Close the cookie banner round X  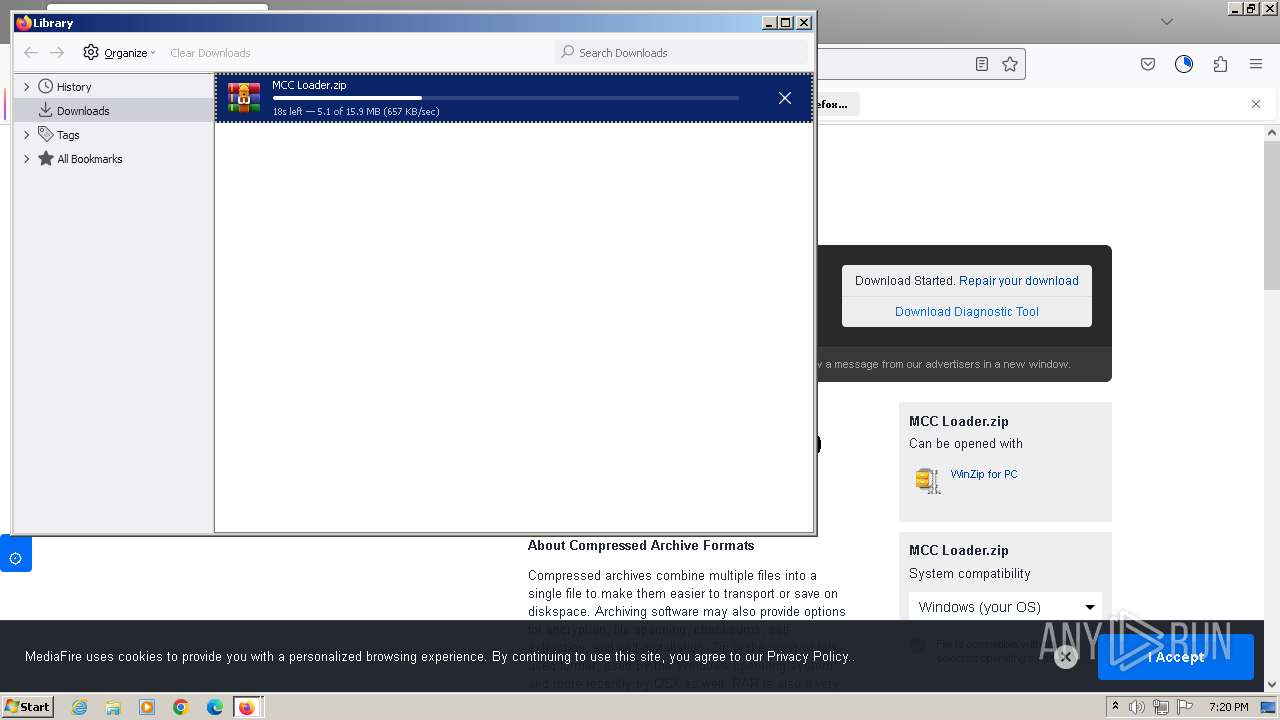[1066, 657]
